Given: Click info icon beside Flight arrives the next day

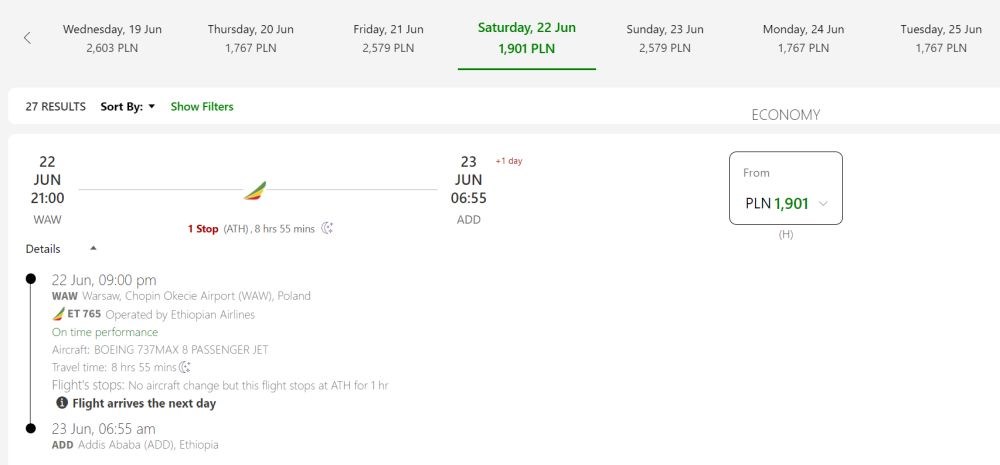Looking at the screenshot, I should tap(62, 403).
